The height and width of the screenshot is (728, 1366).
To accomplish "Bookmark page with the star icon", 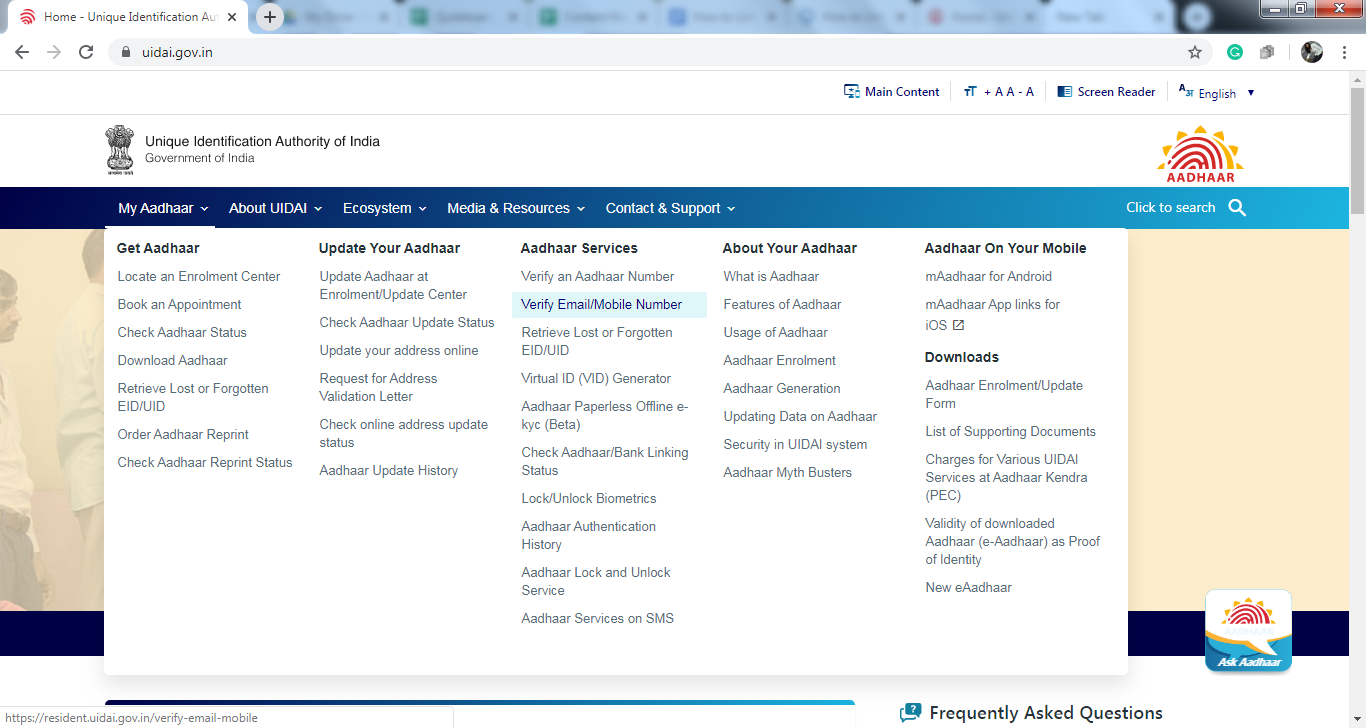I will 1195,52.
